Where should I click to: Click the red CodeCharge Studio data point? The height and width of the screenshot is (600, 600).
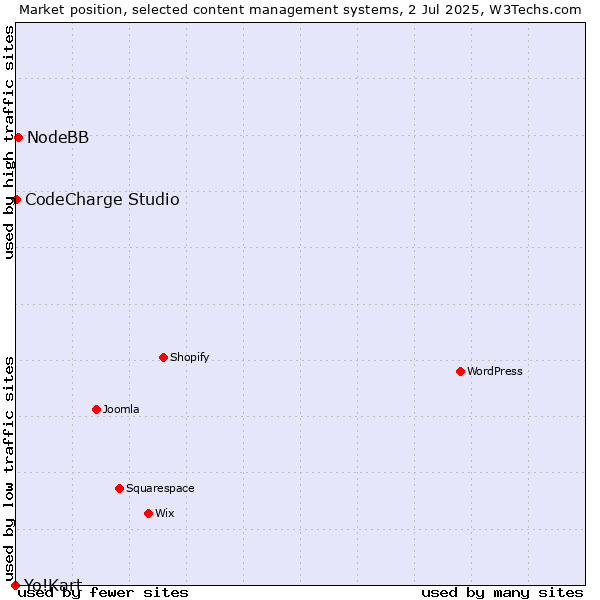(x=16, y=200)
